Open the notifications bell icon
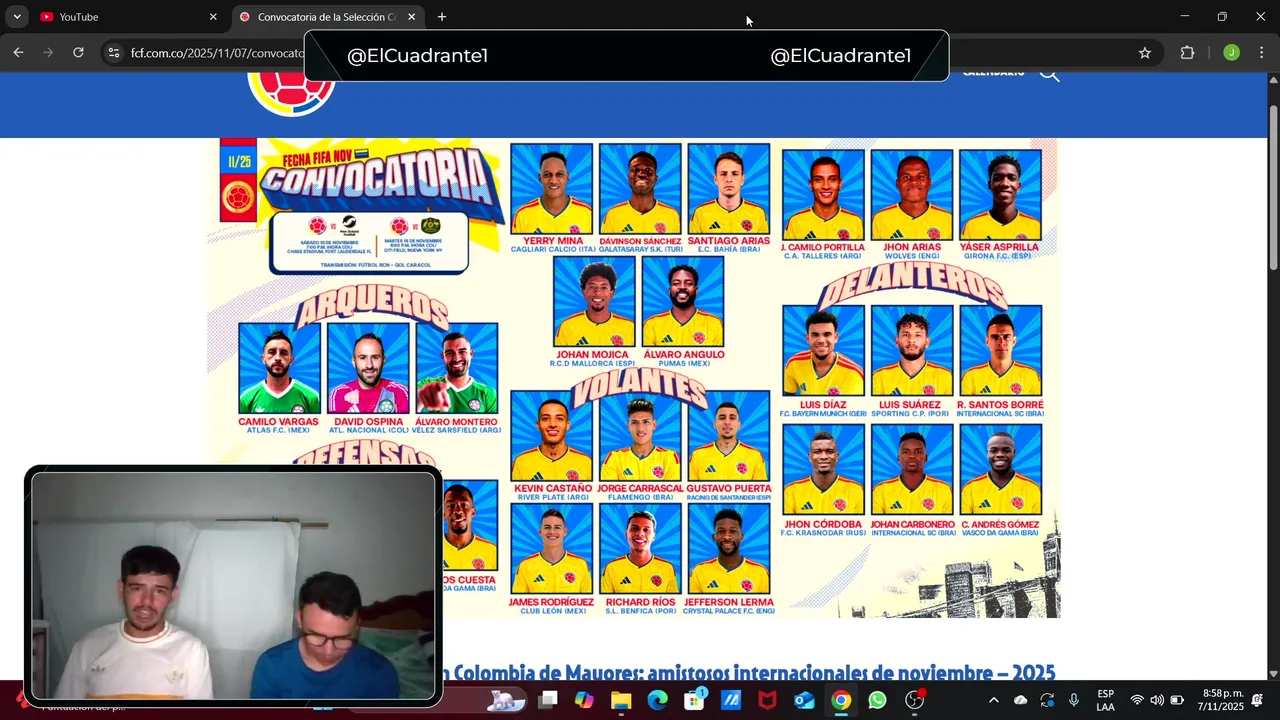 point(1257,700)
